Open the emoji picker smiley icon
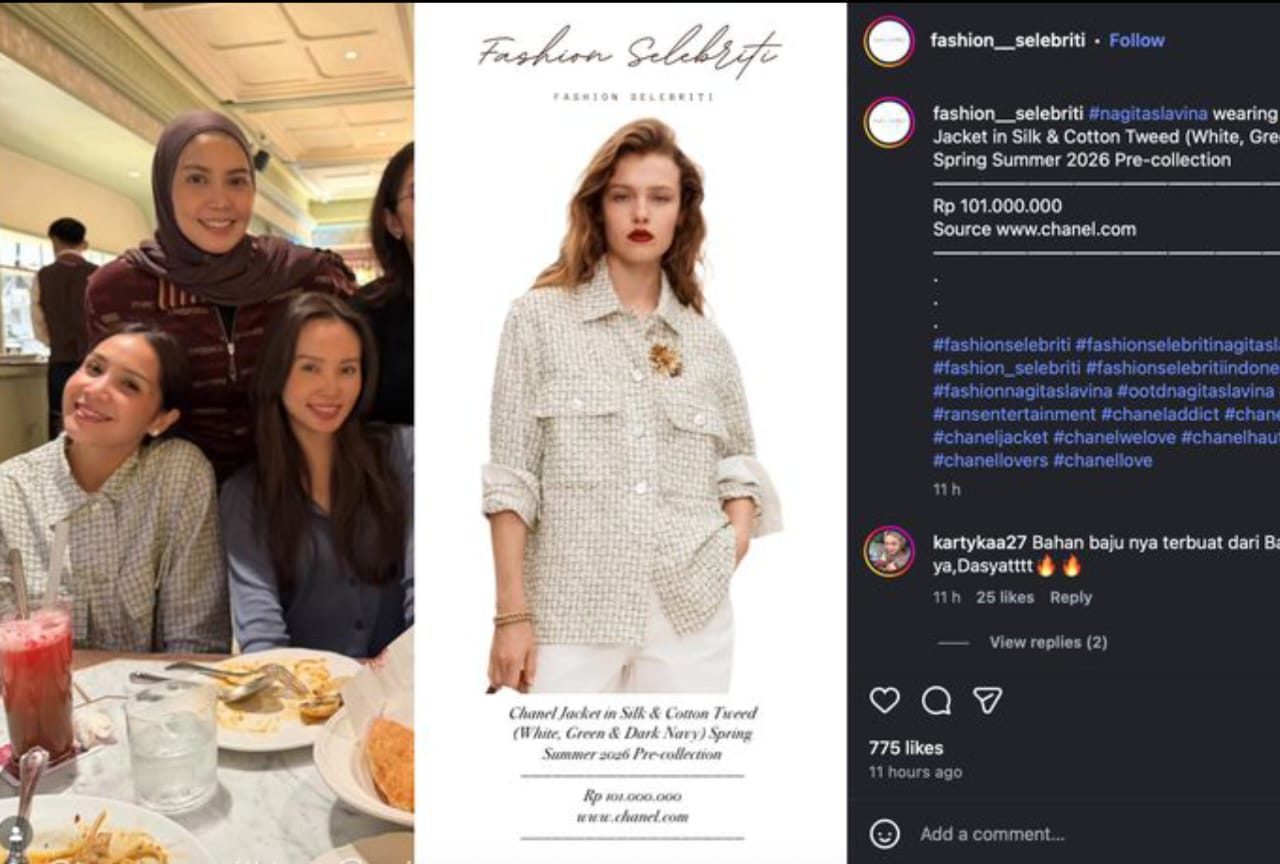Viewport: 1280px width, 864px height. point(884,834)
